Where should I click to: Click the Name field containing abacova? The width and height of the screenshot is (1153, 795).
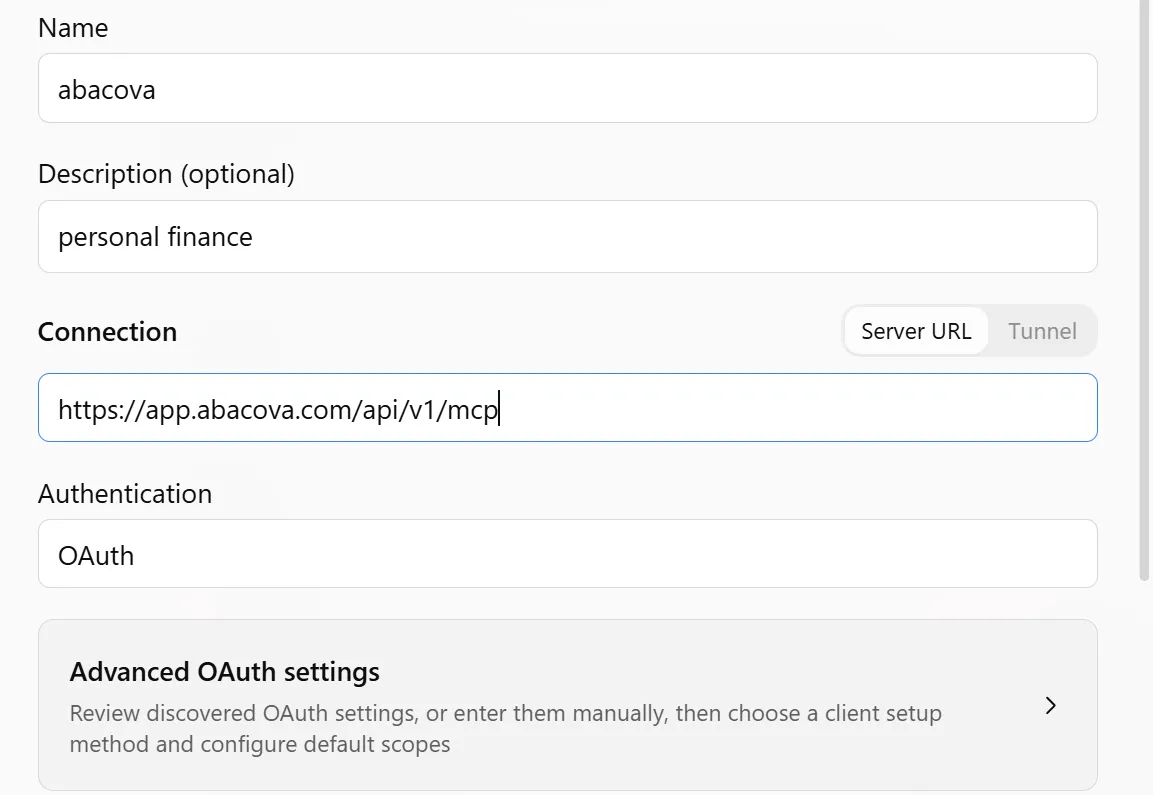click(x=568, y=88)
